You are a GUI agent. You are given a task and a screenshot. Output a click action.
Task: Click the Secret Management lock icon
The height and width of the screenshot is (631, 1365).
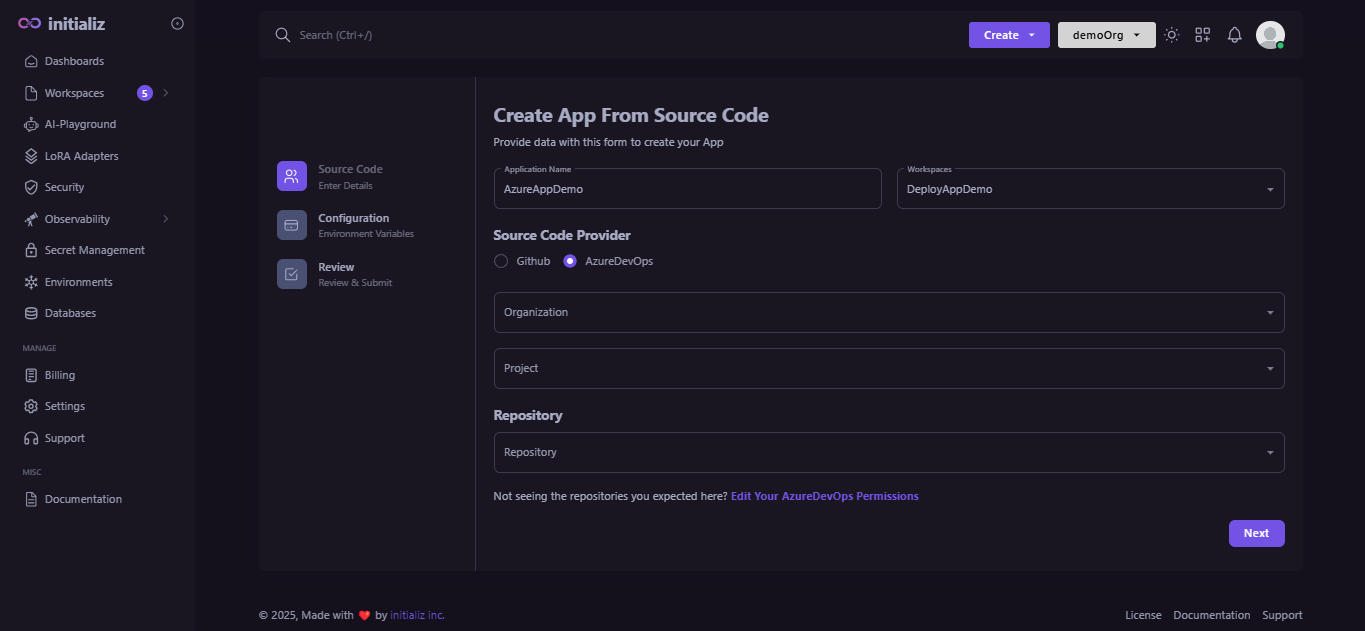[31, 250]
